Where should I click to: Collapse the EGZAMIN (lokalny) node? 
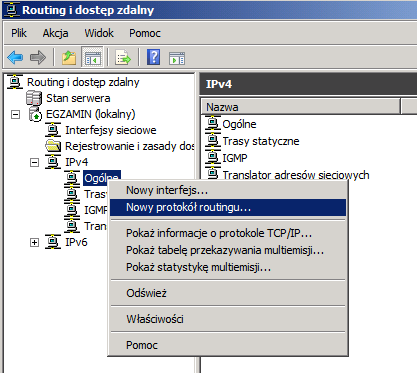[x=15, y=115]
